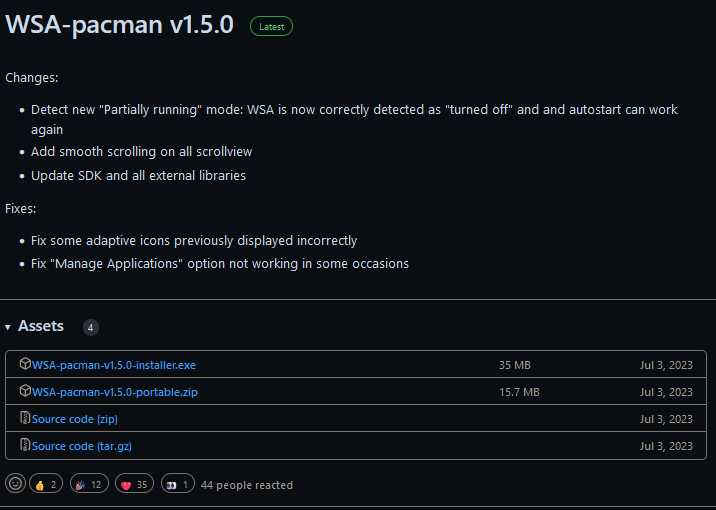The height and width of the screenshot is (510, 716).
Task: Open the smiley add-reaction picker
Action: [15, 484]
